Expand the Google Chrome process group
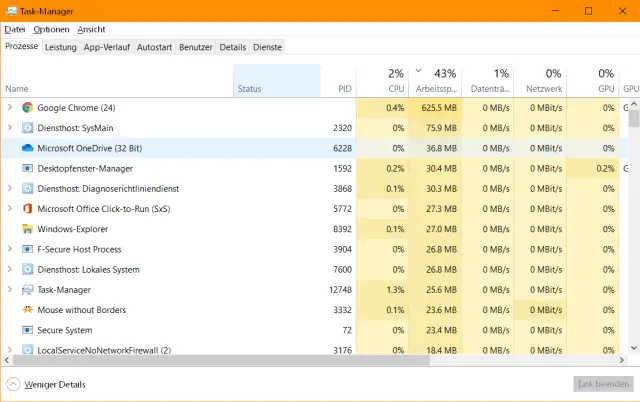Viewport: 640px width, 402px height. click(10, 108)
